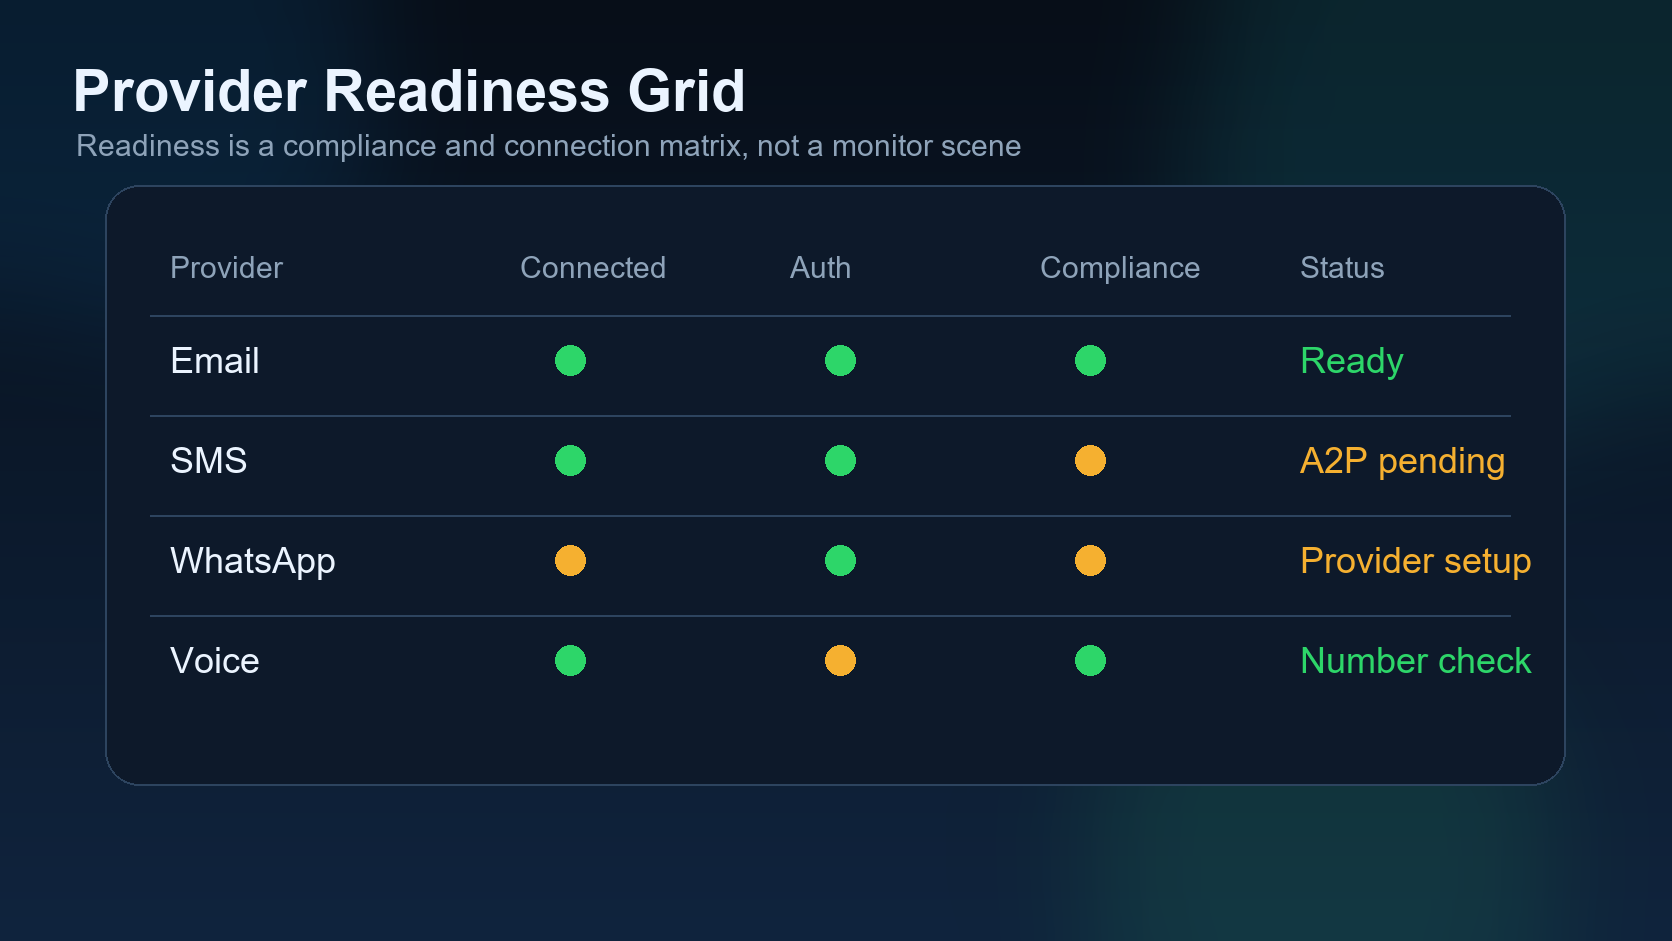The height and width of the screenshot is (941, 1672).
Task: Select the Compliance column header
Action: click(x=1120, y=268)
